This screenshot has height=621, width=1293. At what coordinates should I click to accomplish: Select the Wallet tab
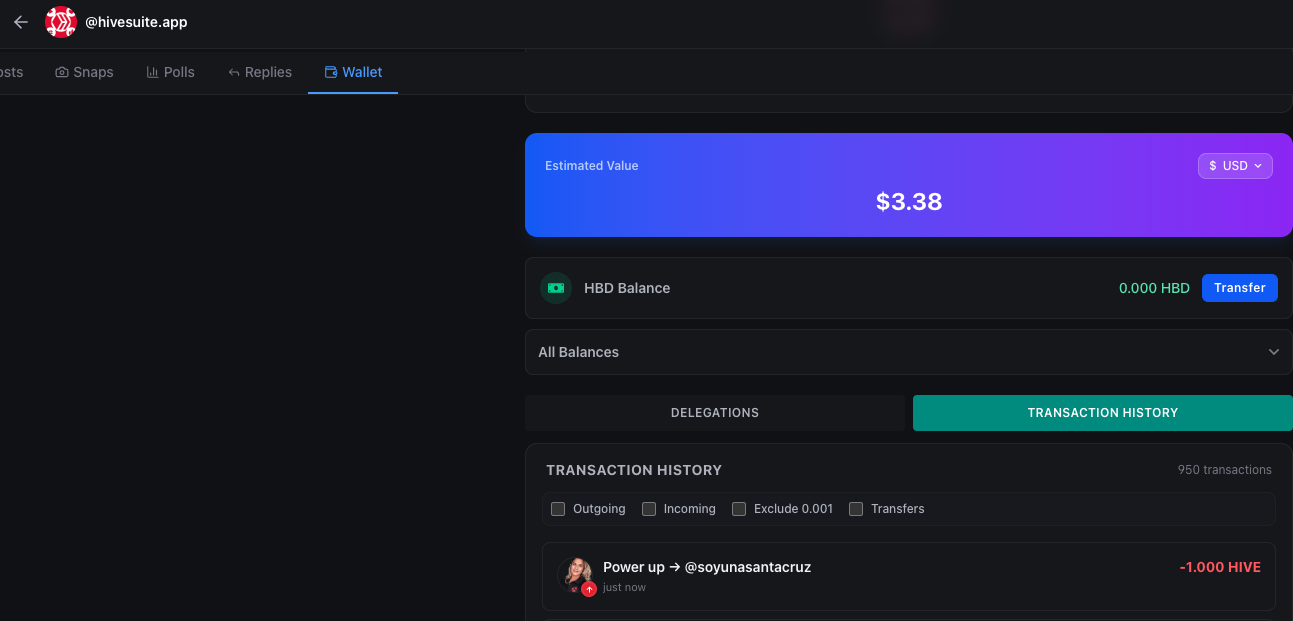[x=353, y=72]
